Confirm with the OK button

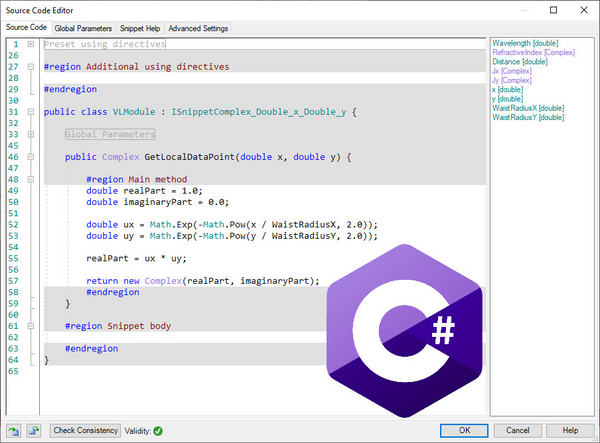pos(465,430)
